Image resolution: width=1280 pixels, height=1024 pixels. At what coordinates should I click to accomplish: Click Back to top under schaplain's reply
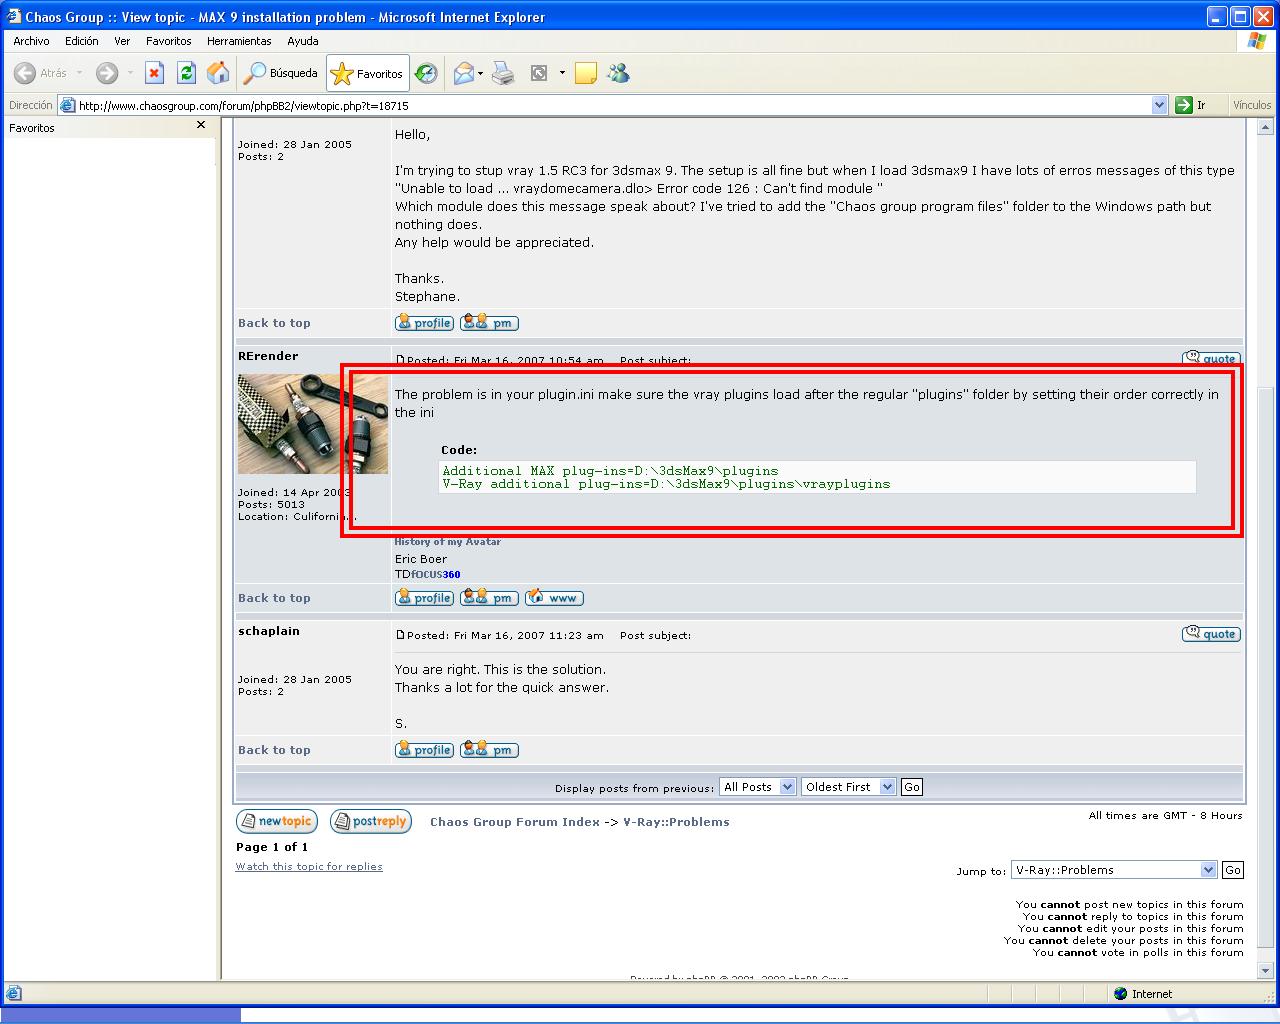pyautogui.click(x=274, y=750)
